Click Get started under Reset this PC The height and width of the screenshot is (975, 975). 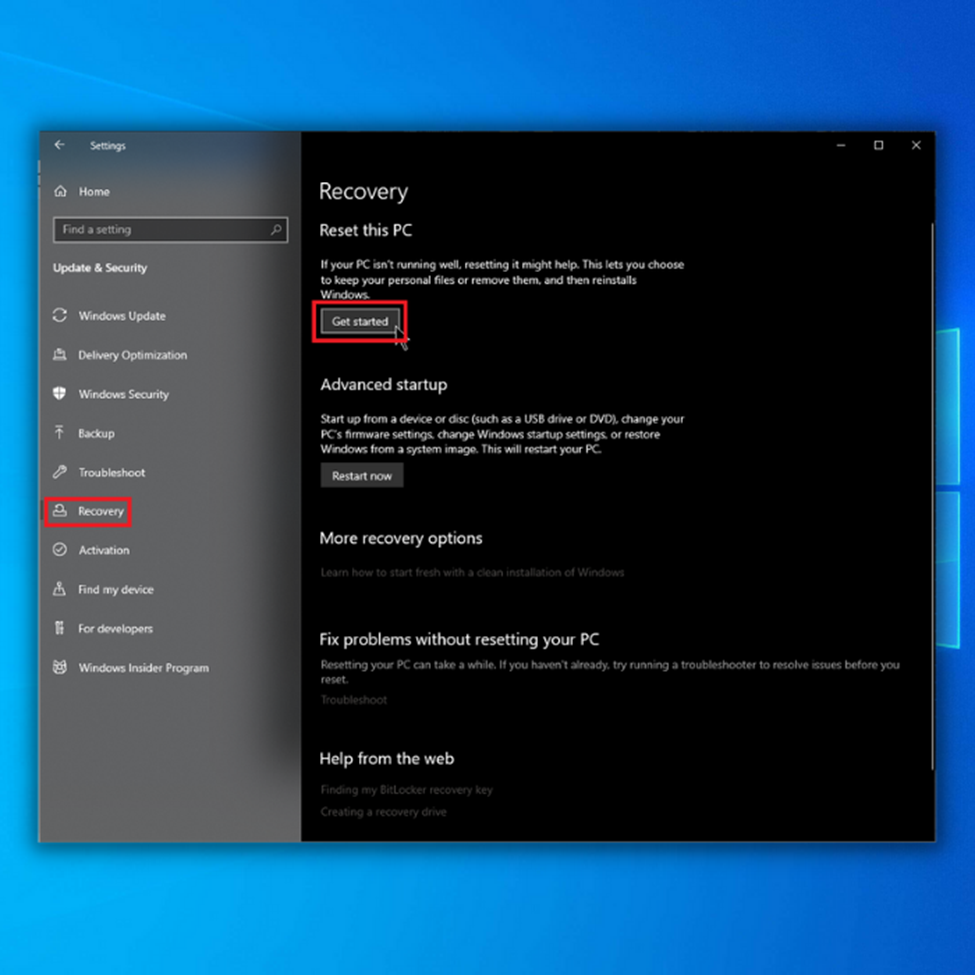(x=360, y=321)
